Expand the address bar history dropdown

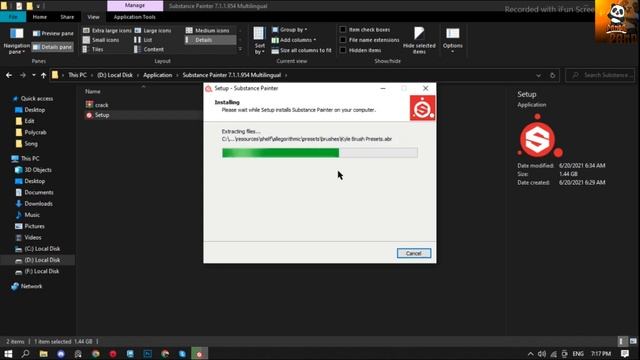(538, 76)
